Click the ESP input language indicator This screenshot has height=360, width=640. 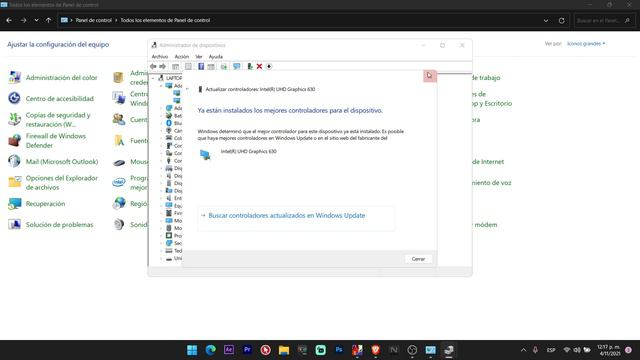[x=551, y=350]
